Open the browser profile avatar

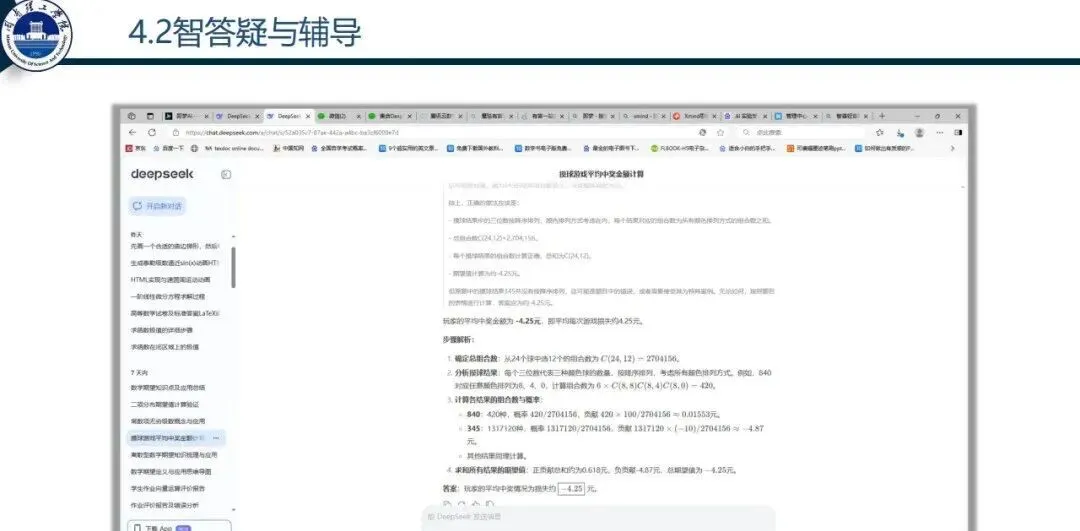point(919,132)
